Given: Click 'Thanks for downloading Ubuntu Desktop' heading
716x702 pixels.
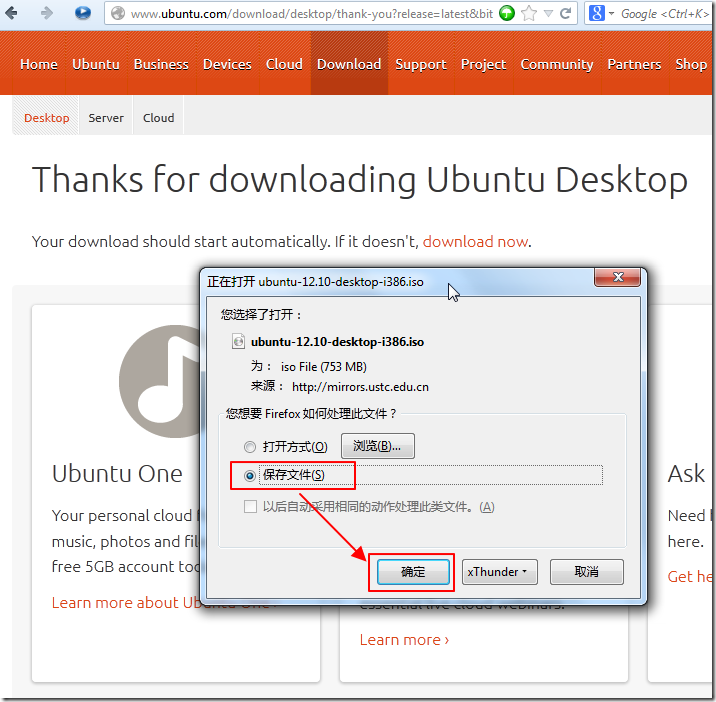Looking at the screenshot, I should [x=359, y=179].
